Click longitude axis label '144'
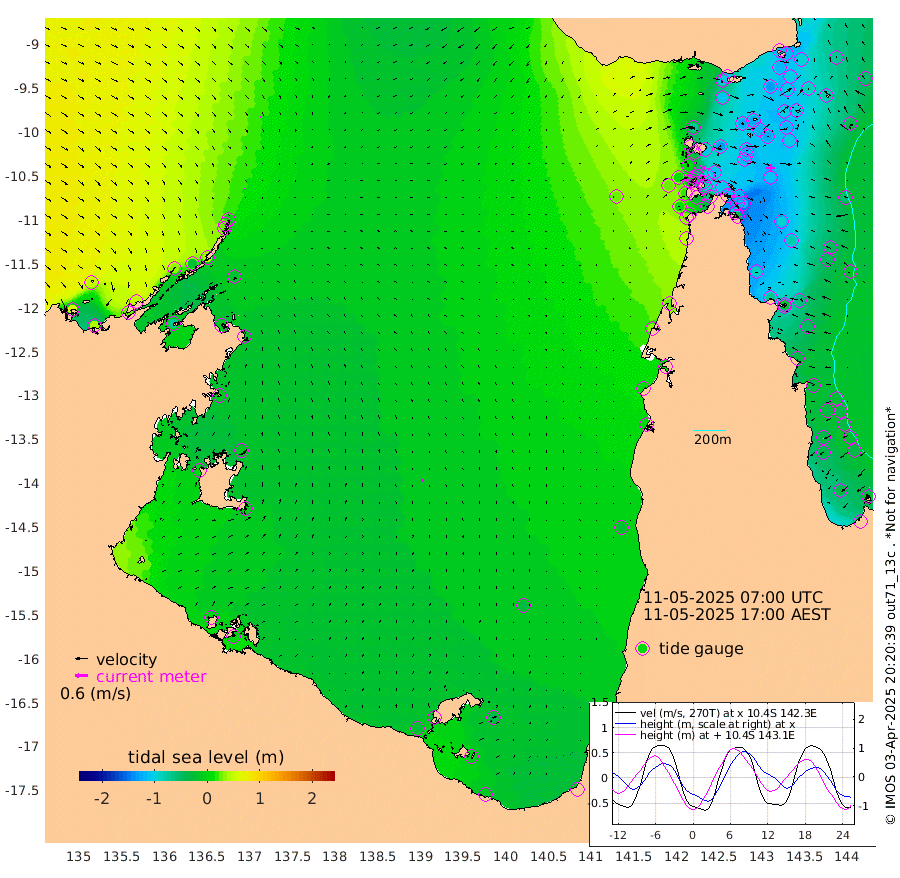The height and width of the screenshot is (878, 900). coord(847,857)
